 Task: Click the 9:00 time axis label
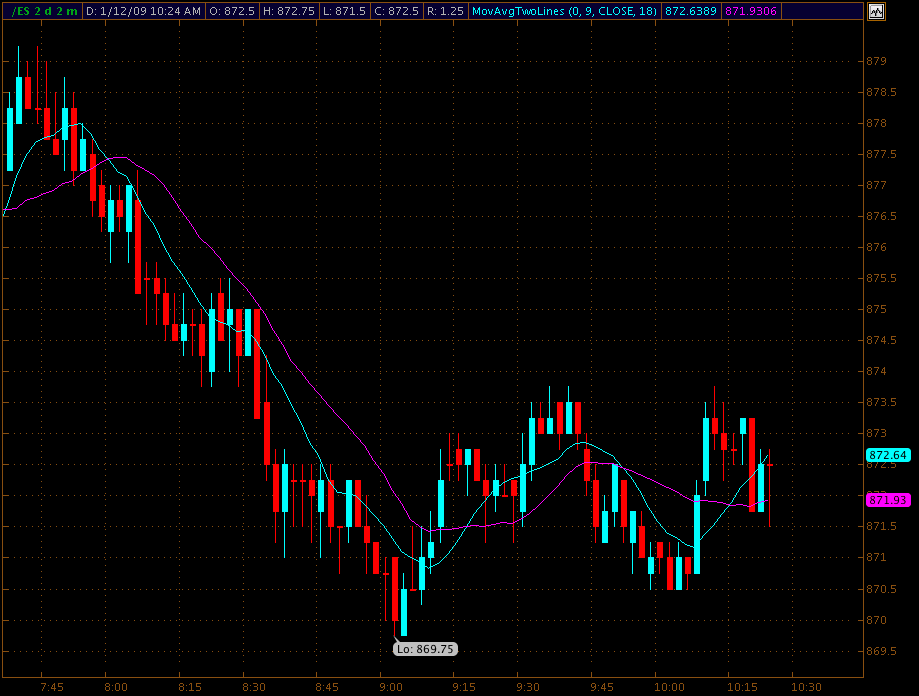click(391, 687)
